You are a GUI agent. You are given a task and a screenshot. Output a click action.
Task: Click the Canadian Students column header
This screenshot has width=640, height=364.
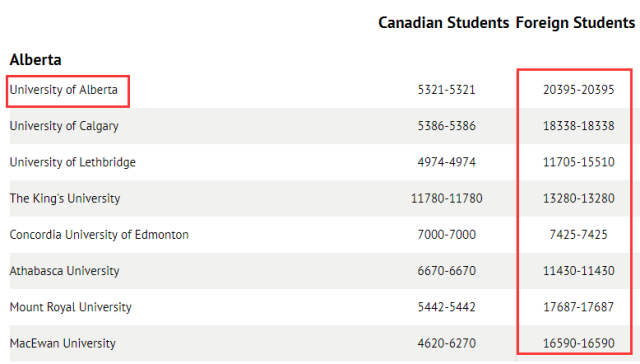tap(444, 23)
